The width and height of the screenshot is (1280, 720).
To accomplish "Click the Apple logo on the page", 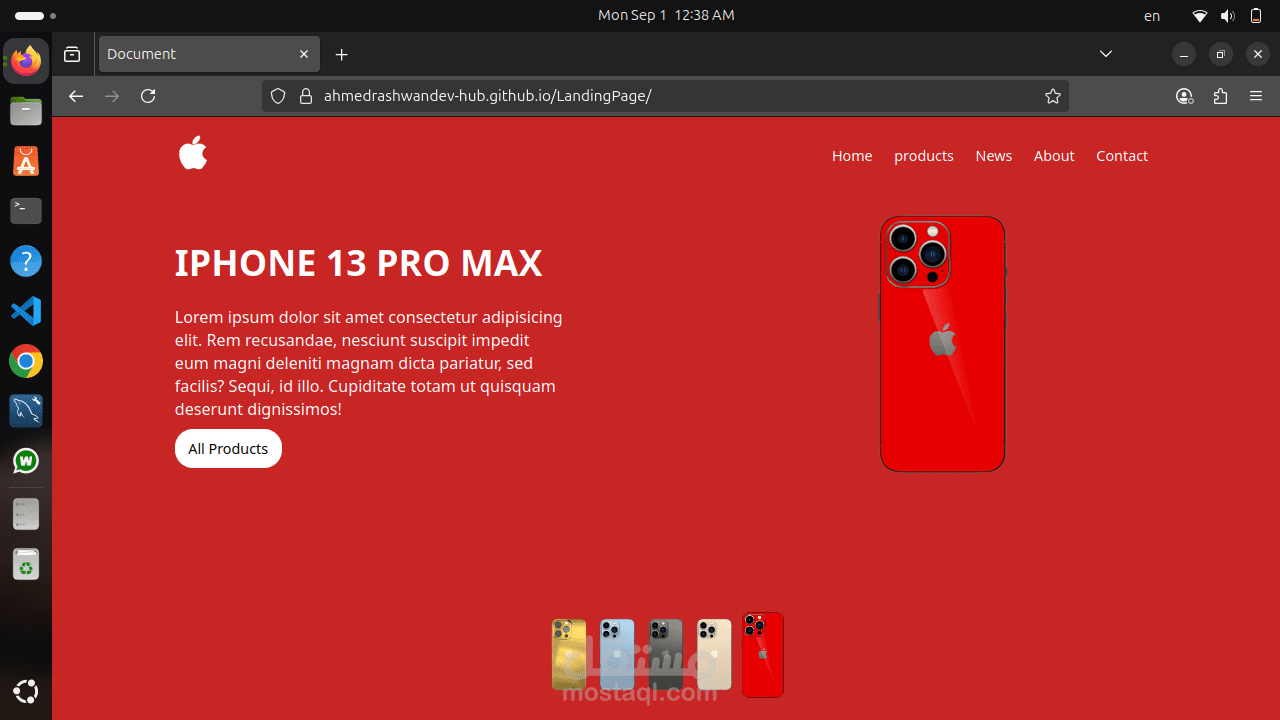I will [193, 153].
